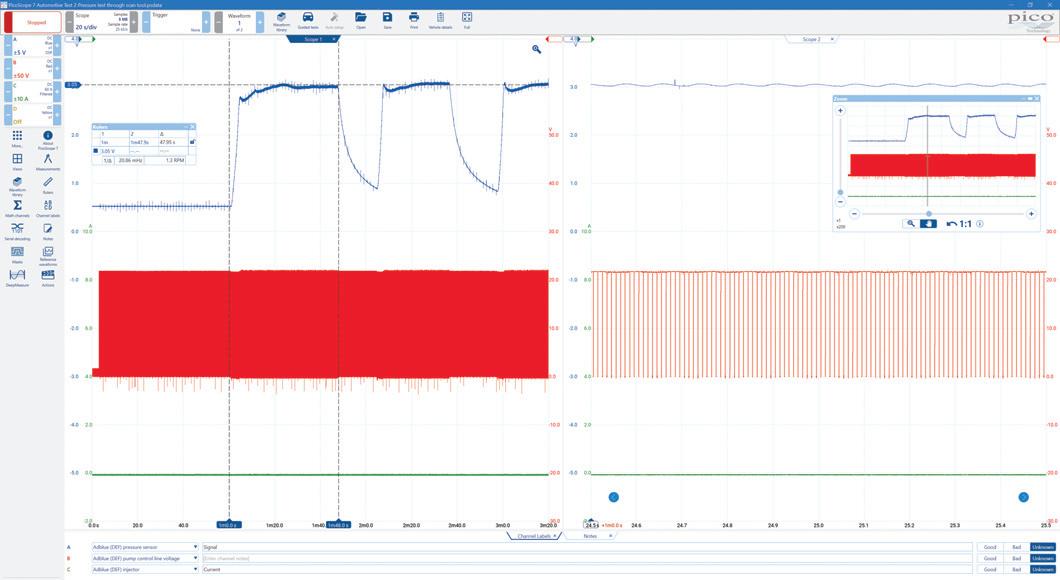Select the Channel Labels bottom tab
The height and width of the screenshot is (580, 1060).
click(x=532, y=536)
